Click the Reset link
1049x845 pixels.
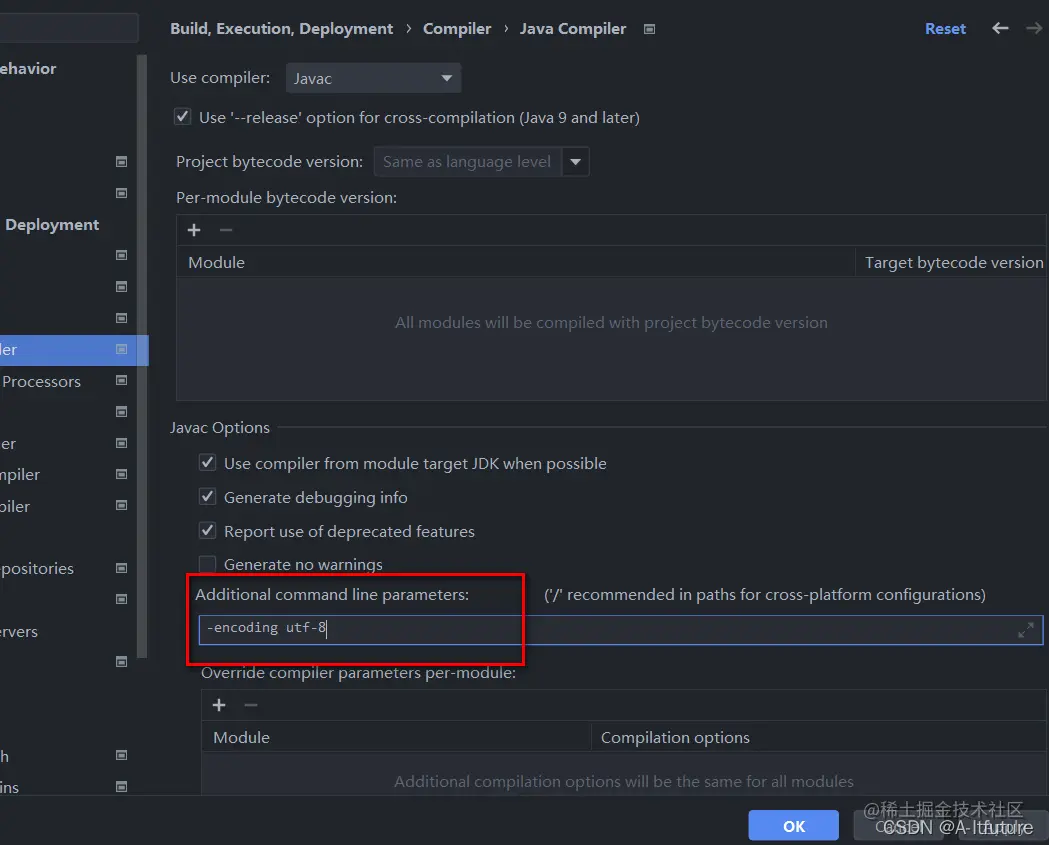[x=945, y=29]
